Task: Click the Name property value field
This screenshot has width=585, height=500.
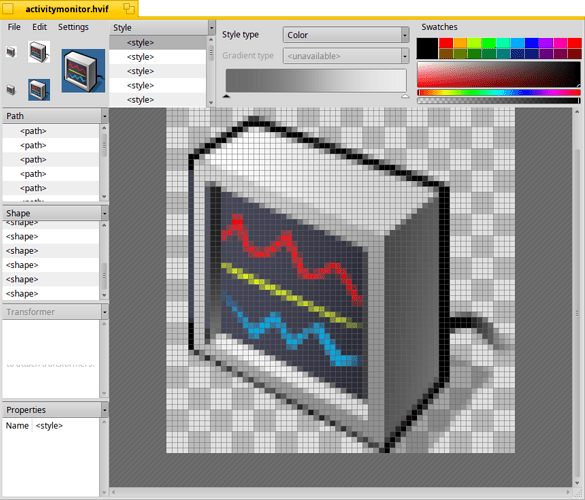Action: (x=66, y=426)
